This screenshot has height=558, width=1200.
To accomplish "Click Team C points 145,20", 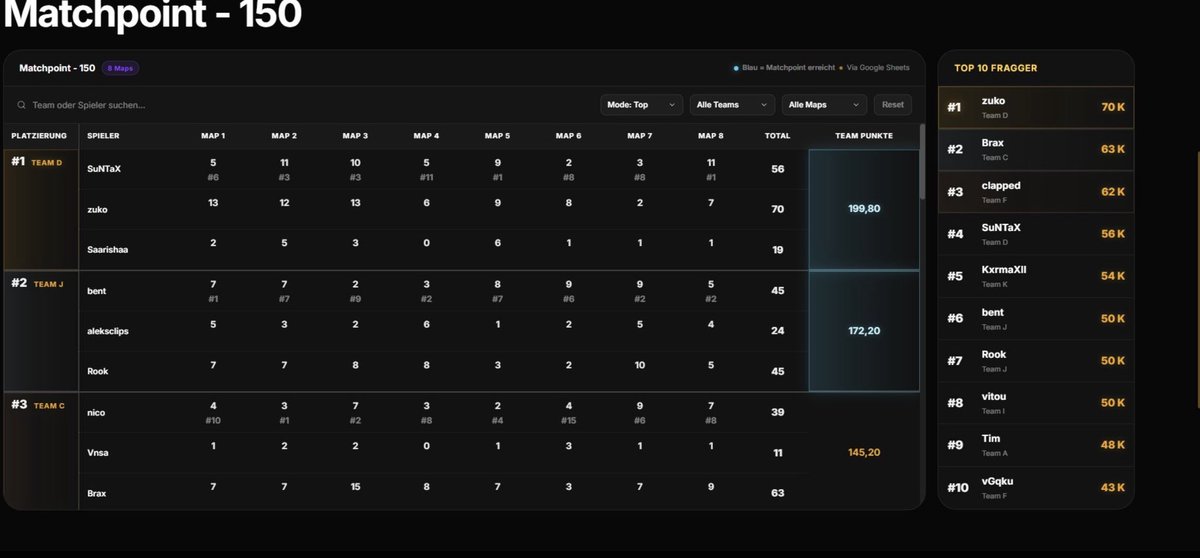I will pyautogui.click(x=864, y=452).
